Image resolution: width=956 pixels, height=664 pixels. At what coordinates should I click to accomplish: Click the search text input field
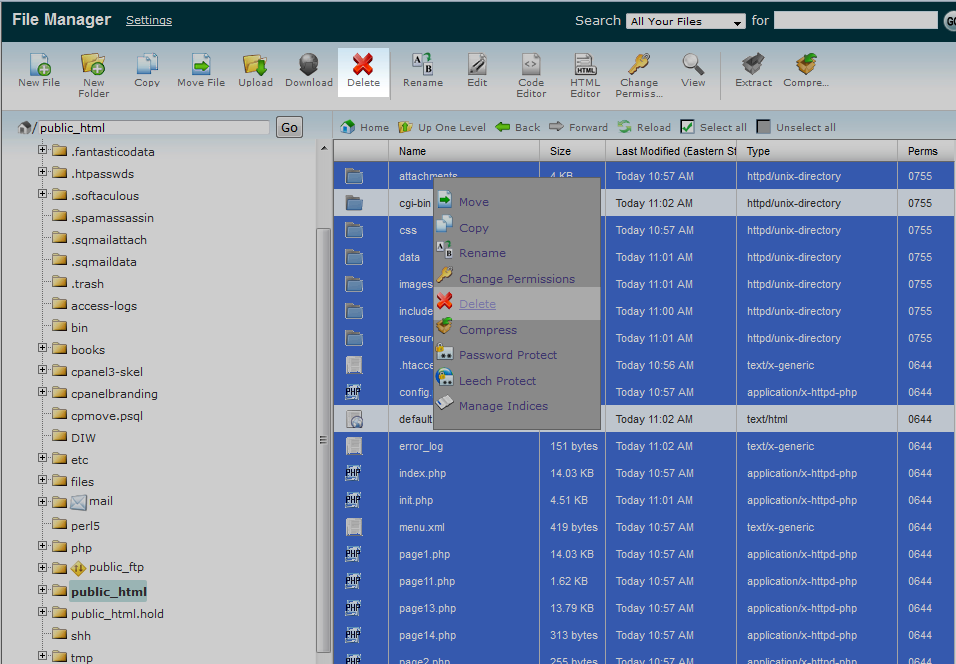pos(855,21)
